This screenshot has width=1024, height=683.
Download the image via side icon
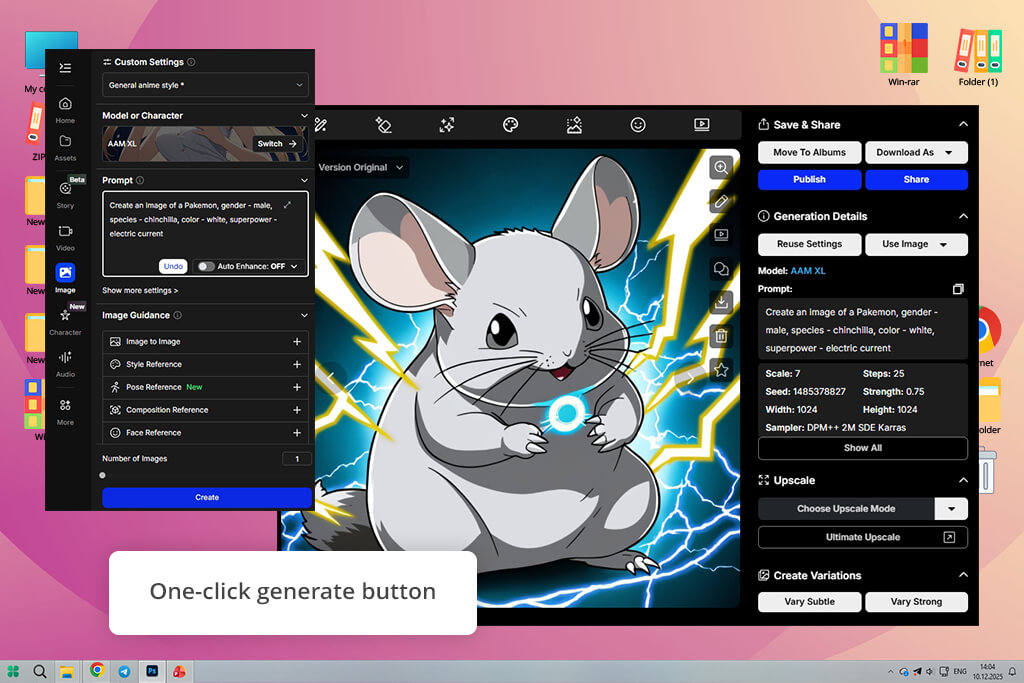pos(721,302)
